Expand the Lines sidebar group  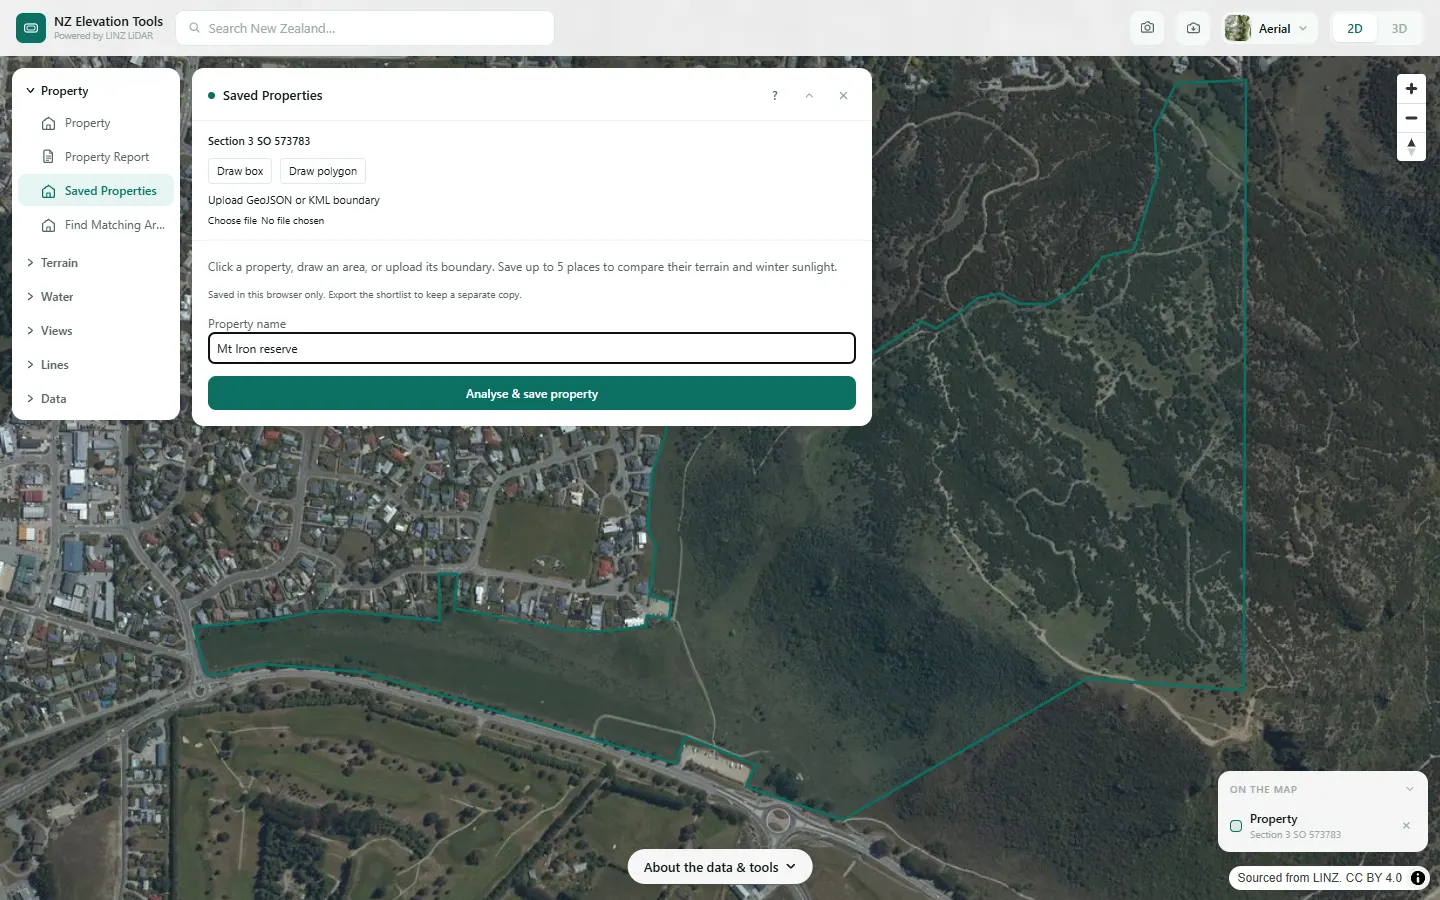pyautogui.click(x=96, y=365)
